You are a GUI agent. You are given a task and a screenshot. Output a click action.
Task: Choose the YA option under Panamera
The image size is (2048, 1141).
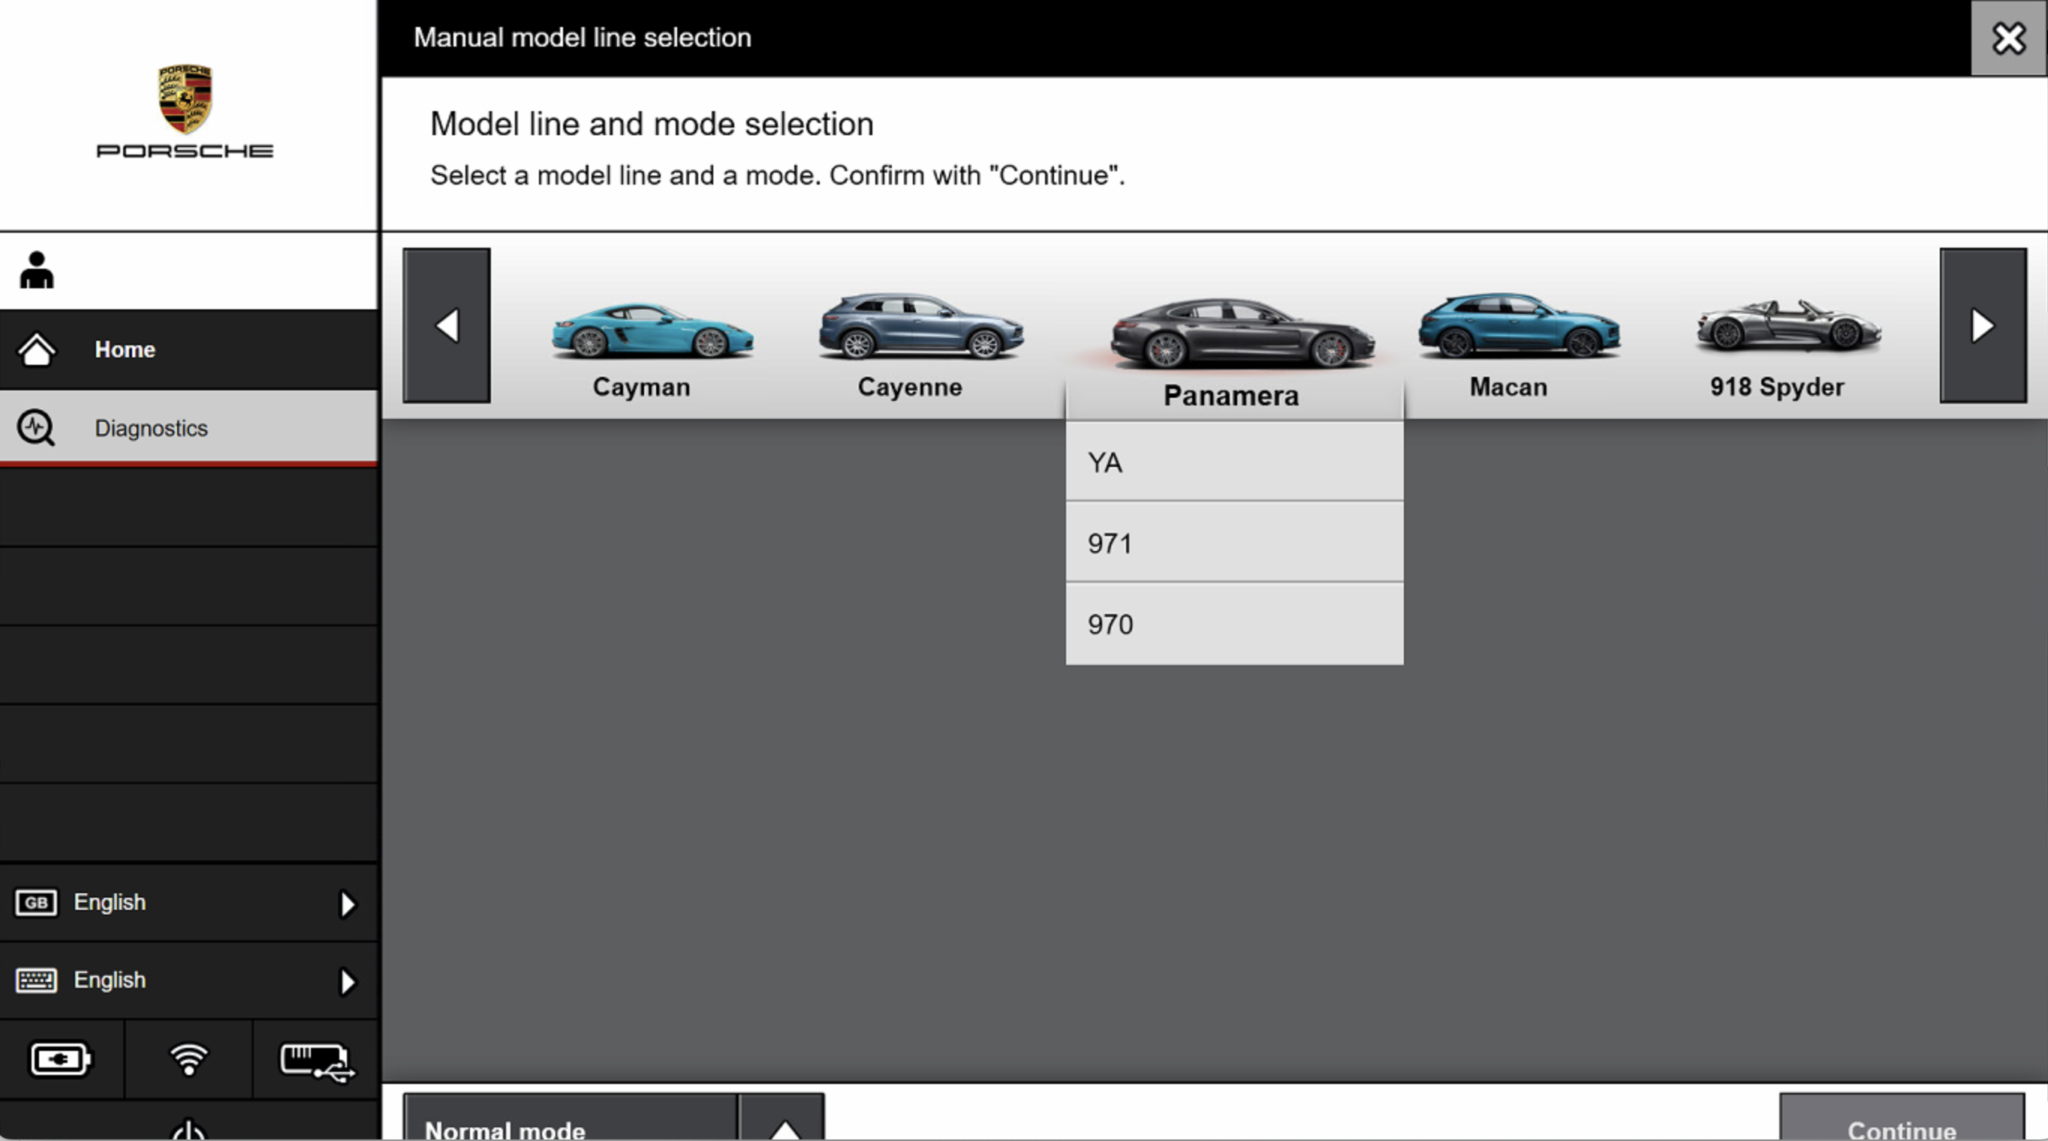click(1234, 462)
